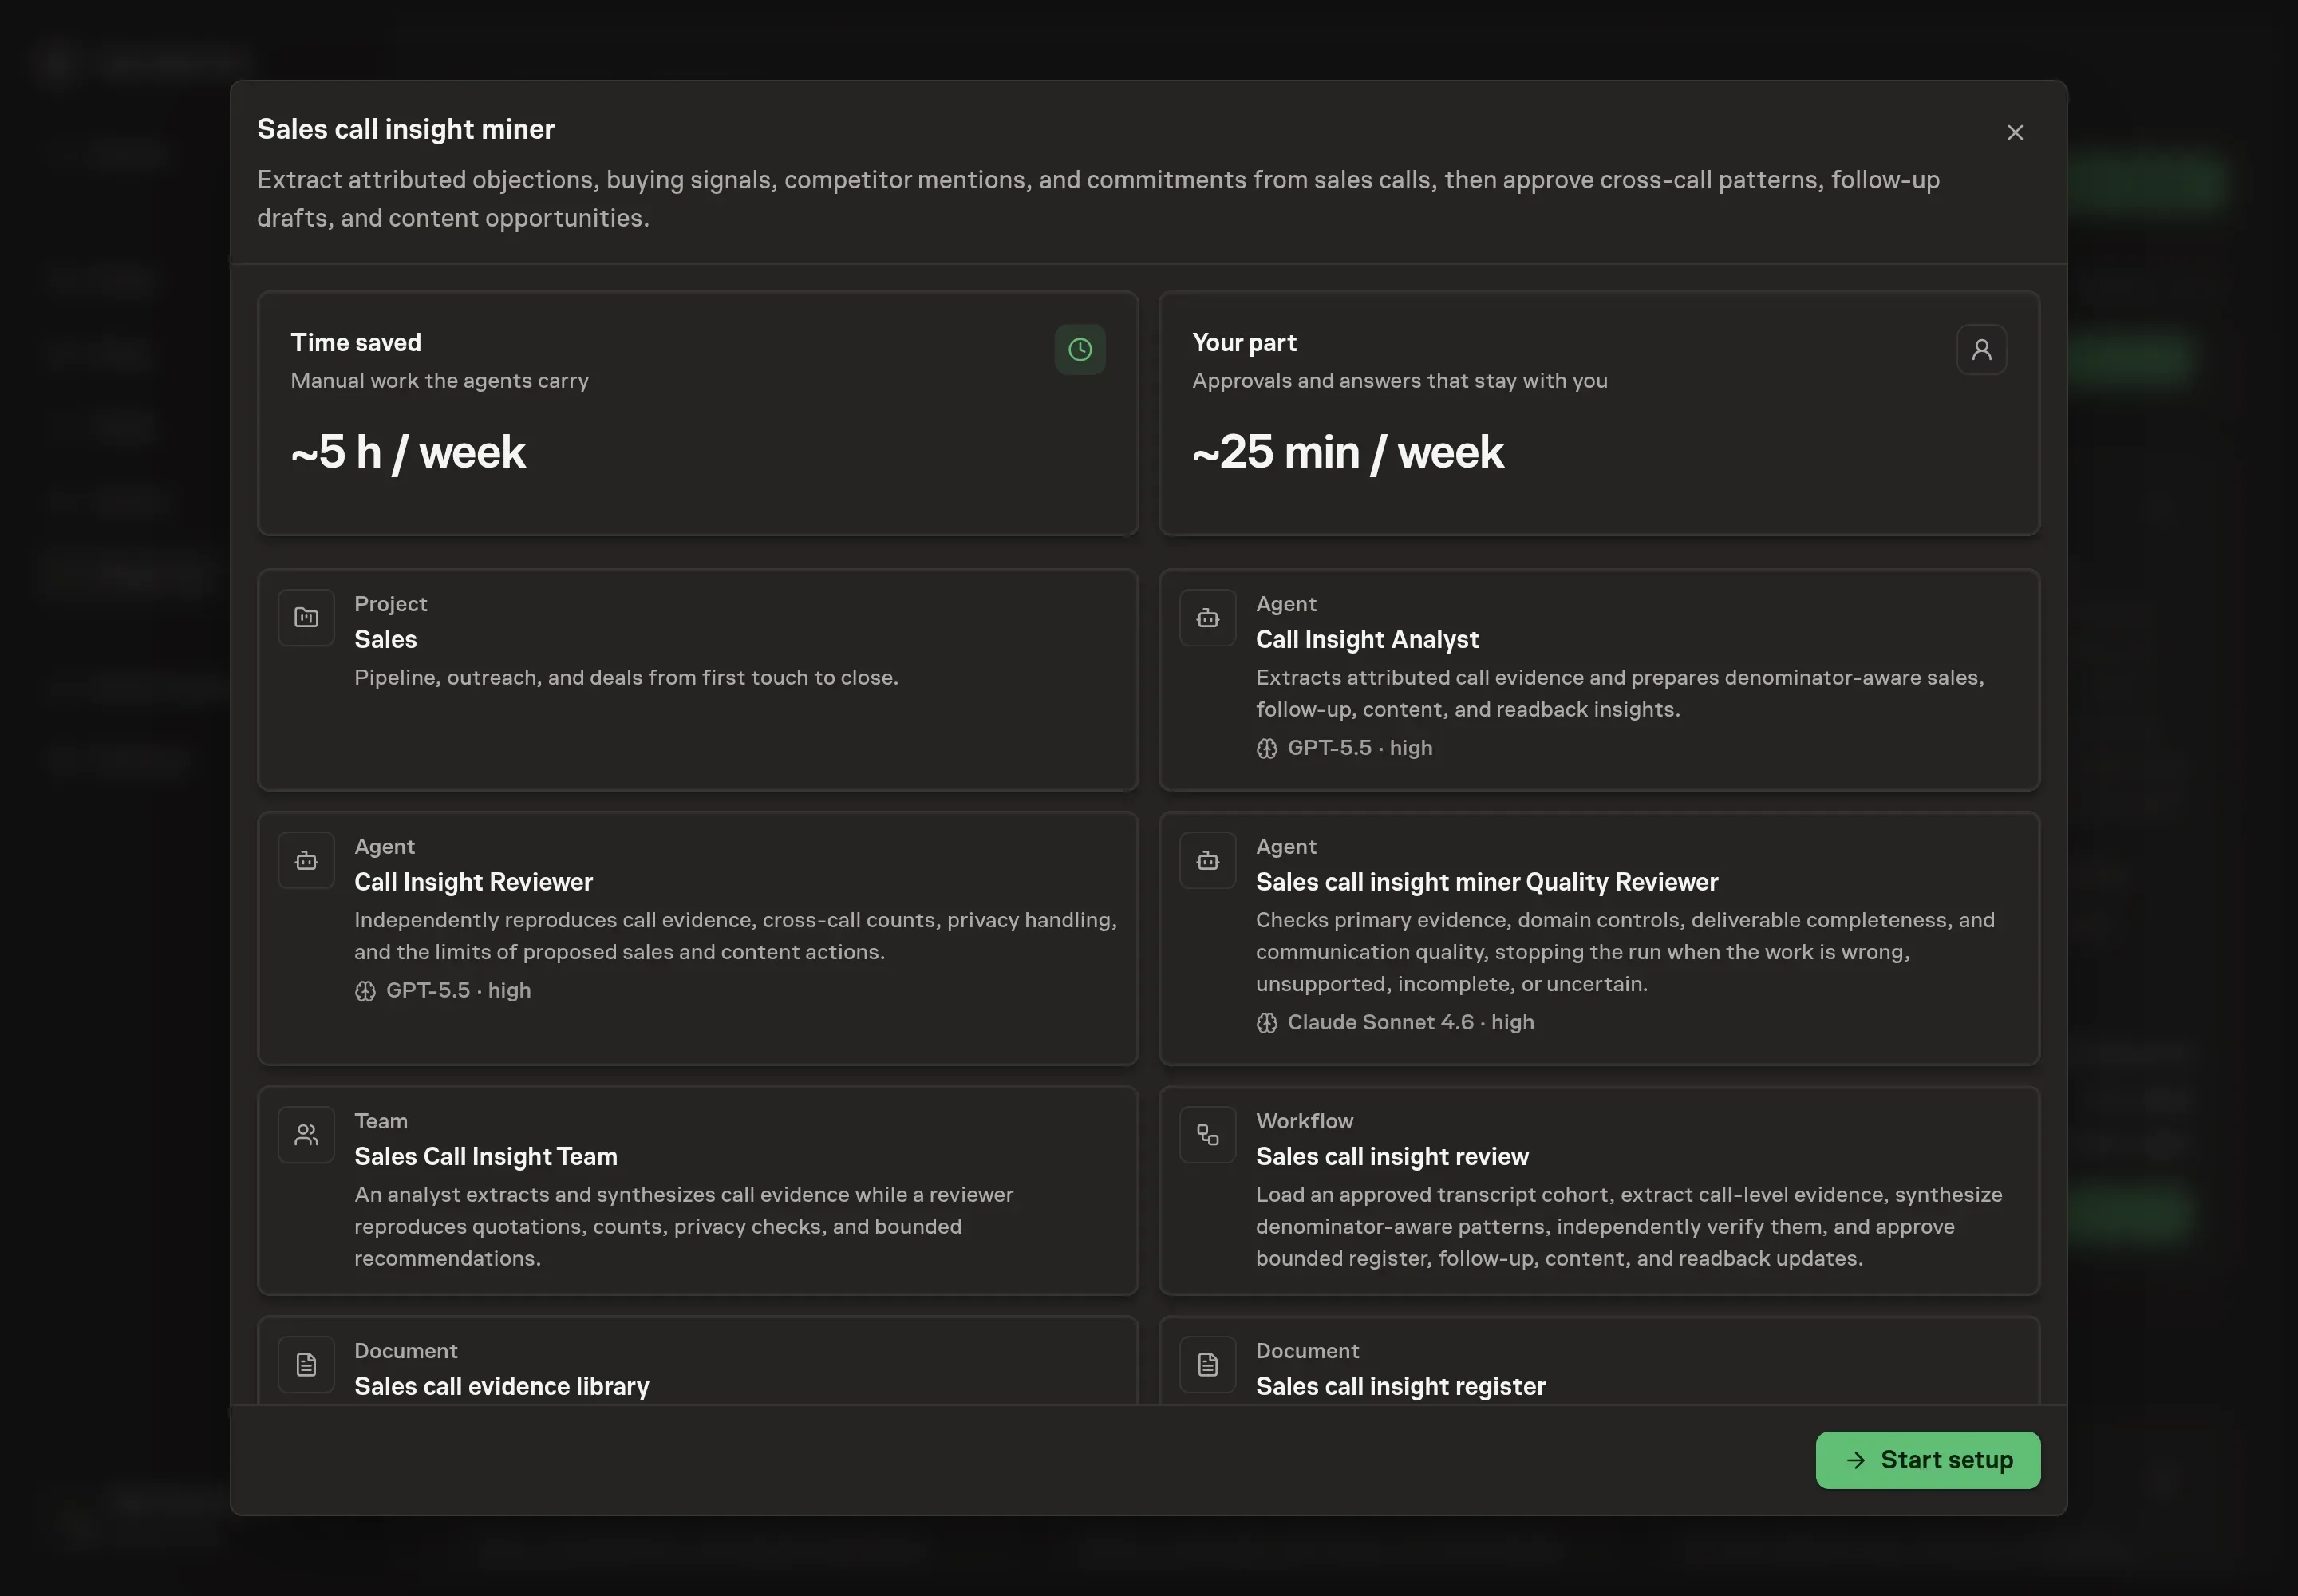
Task: Click the document icon beside Sales call insight register
Action: coord(1208,1364)
